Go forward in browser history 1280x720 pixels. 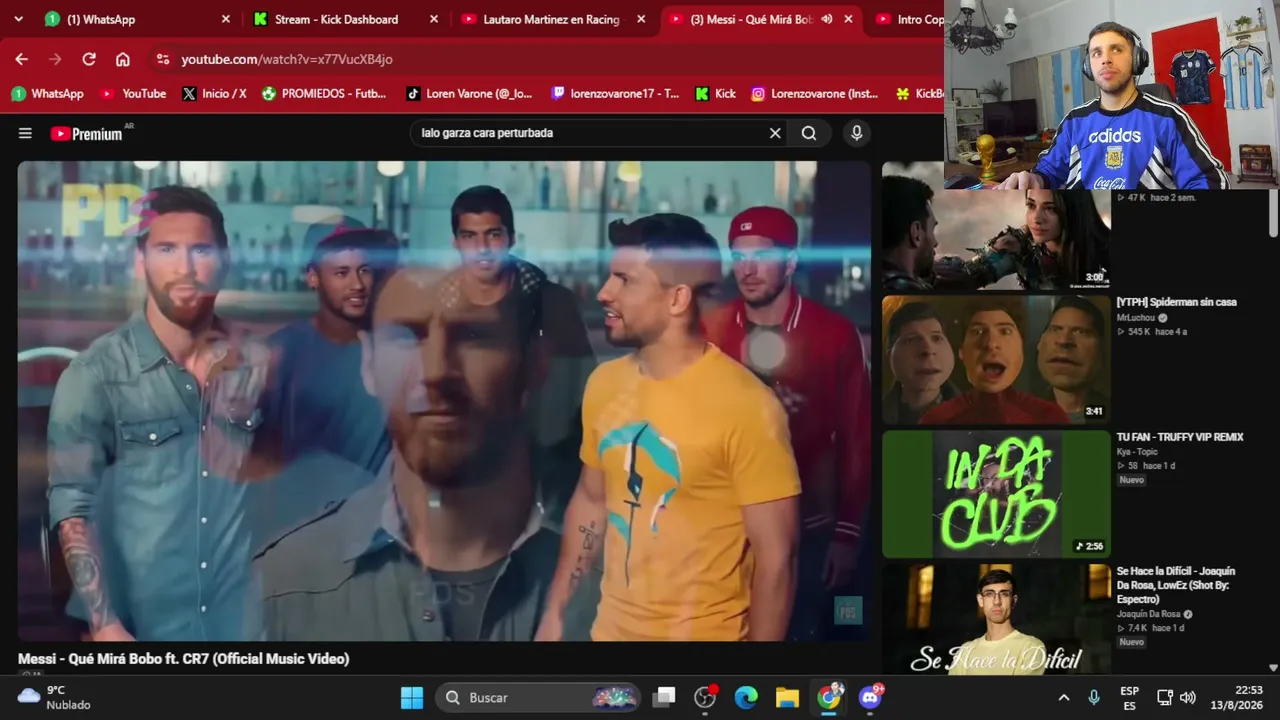pyautogui.click(x=55, y=59)
